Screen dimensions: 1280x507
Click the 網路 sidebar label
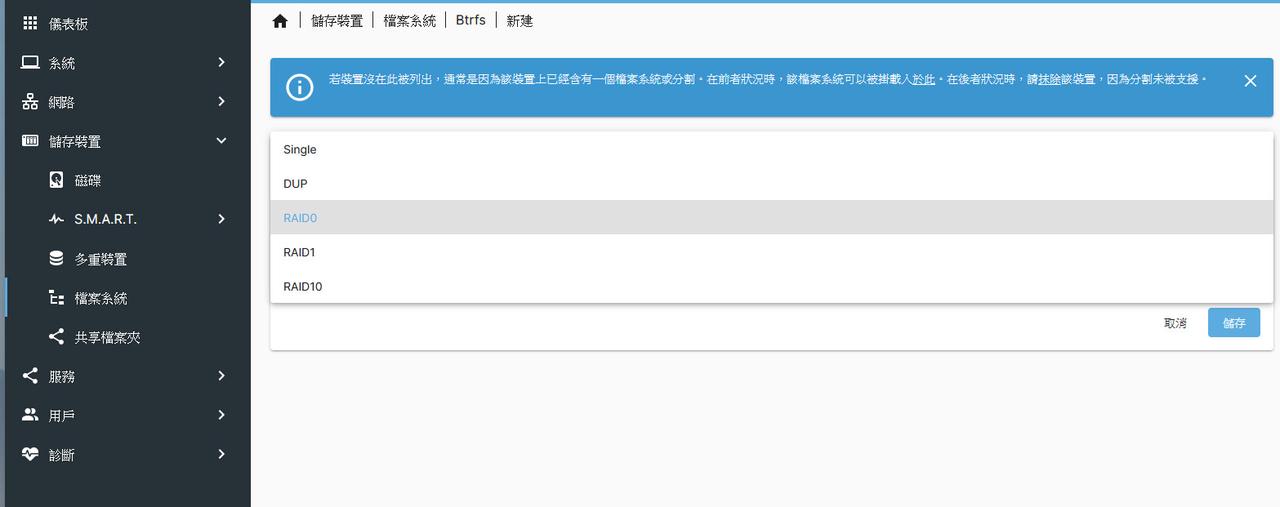tap(62, 102)
